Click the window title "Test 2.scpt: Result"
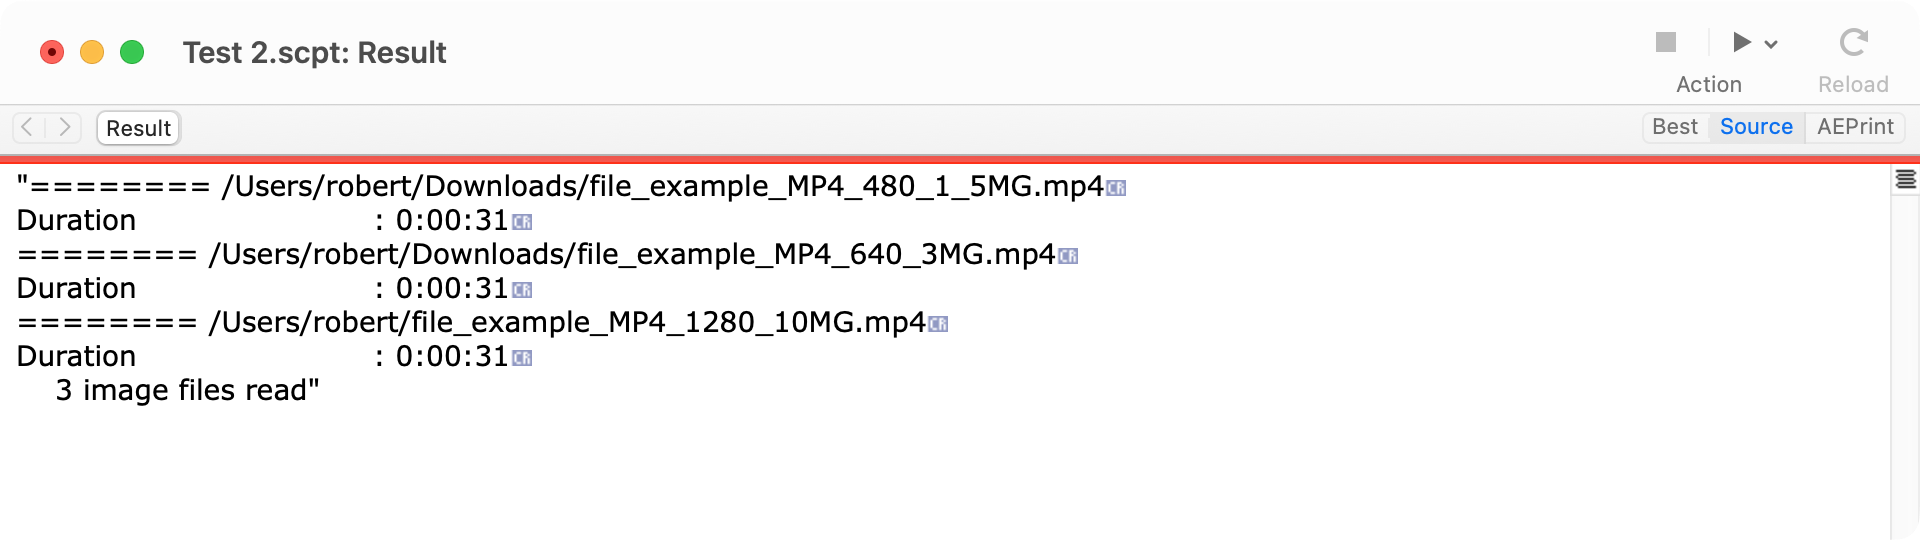The height and width of the screenshot is (540, 1920). click(x=314, y=53)
